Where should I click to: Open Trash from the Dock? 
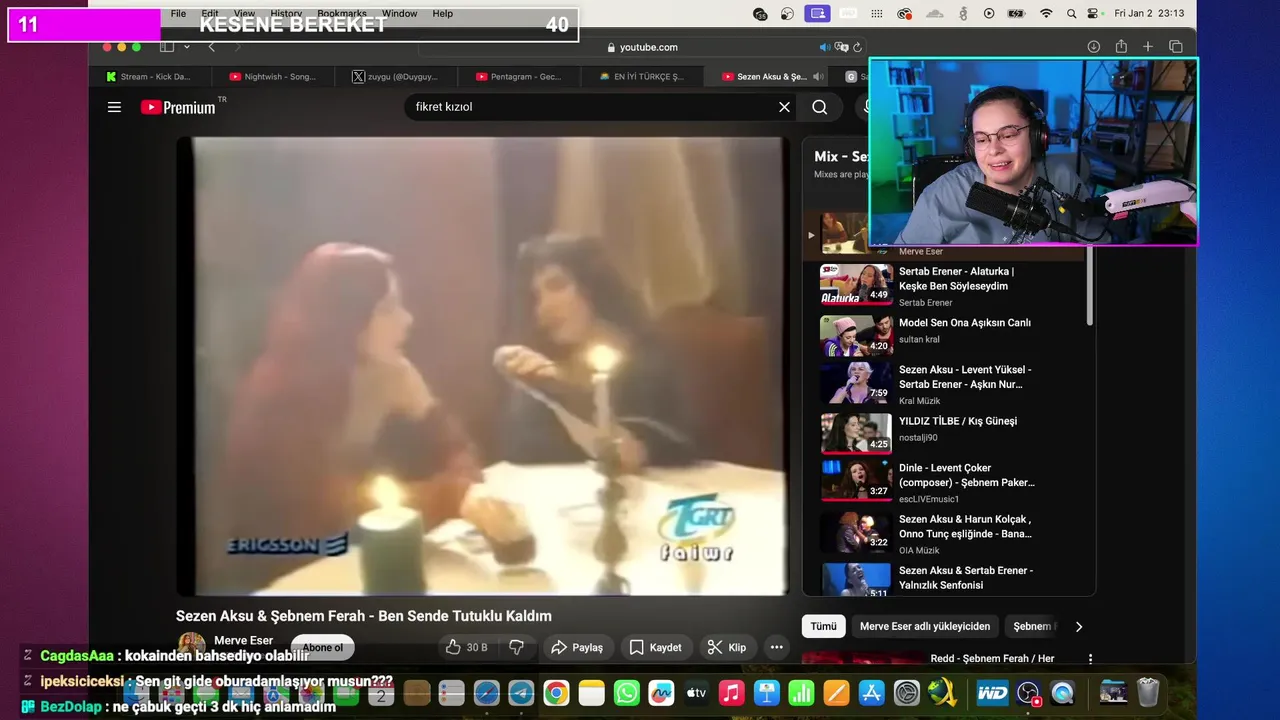click(x=1148, y=693)
